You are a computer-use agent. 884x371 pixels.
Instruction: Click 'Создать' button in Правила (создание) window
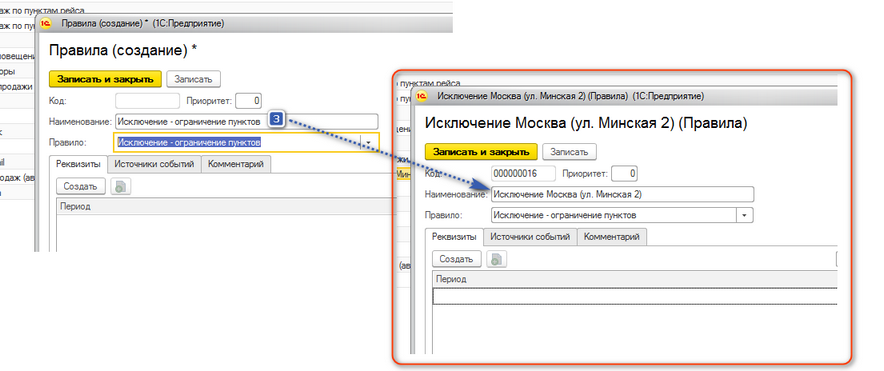pyautogui.click(x=81, y=186)
